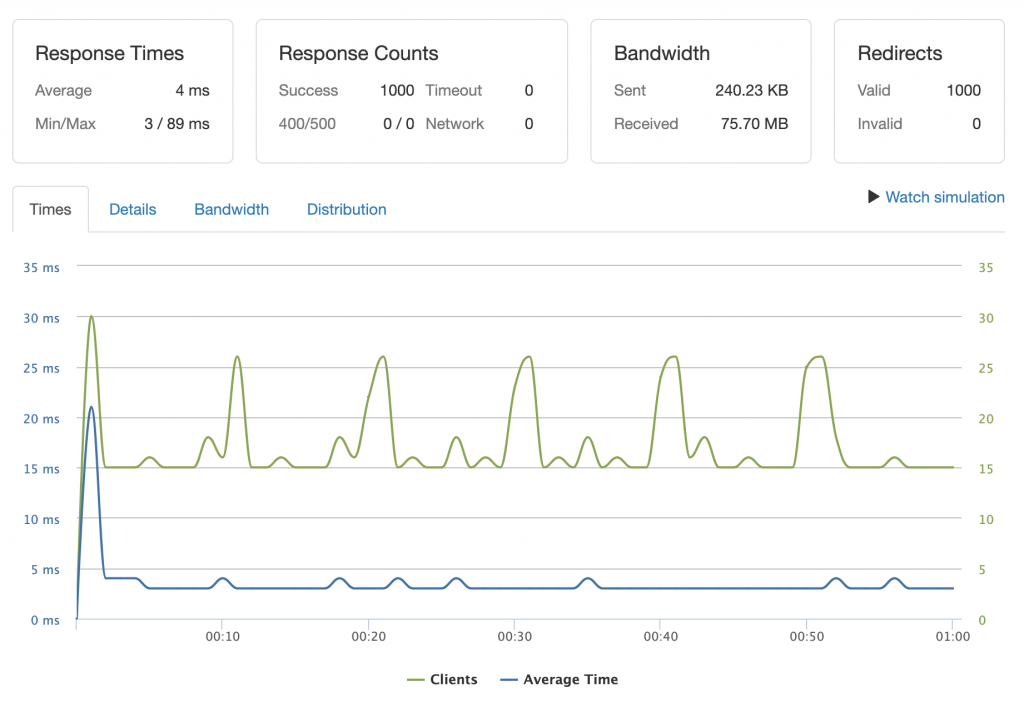The width and height of the screenshot is (1024, 702).
Task: Open the Details tab
Action: (133, 210)
